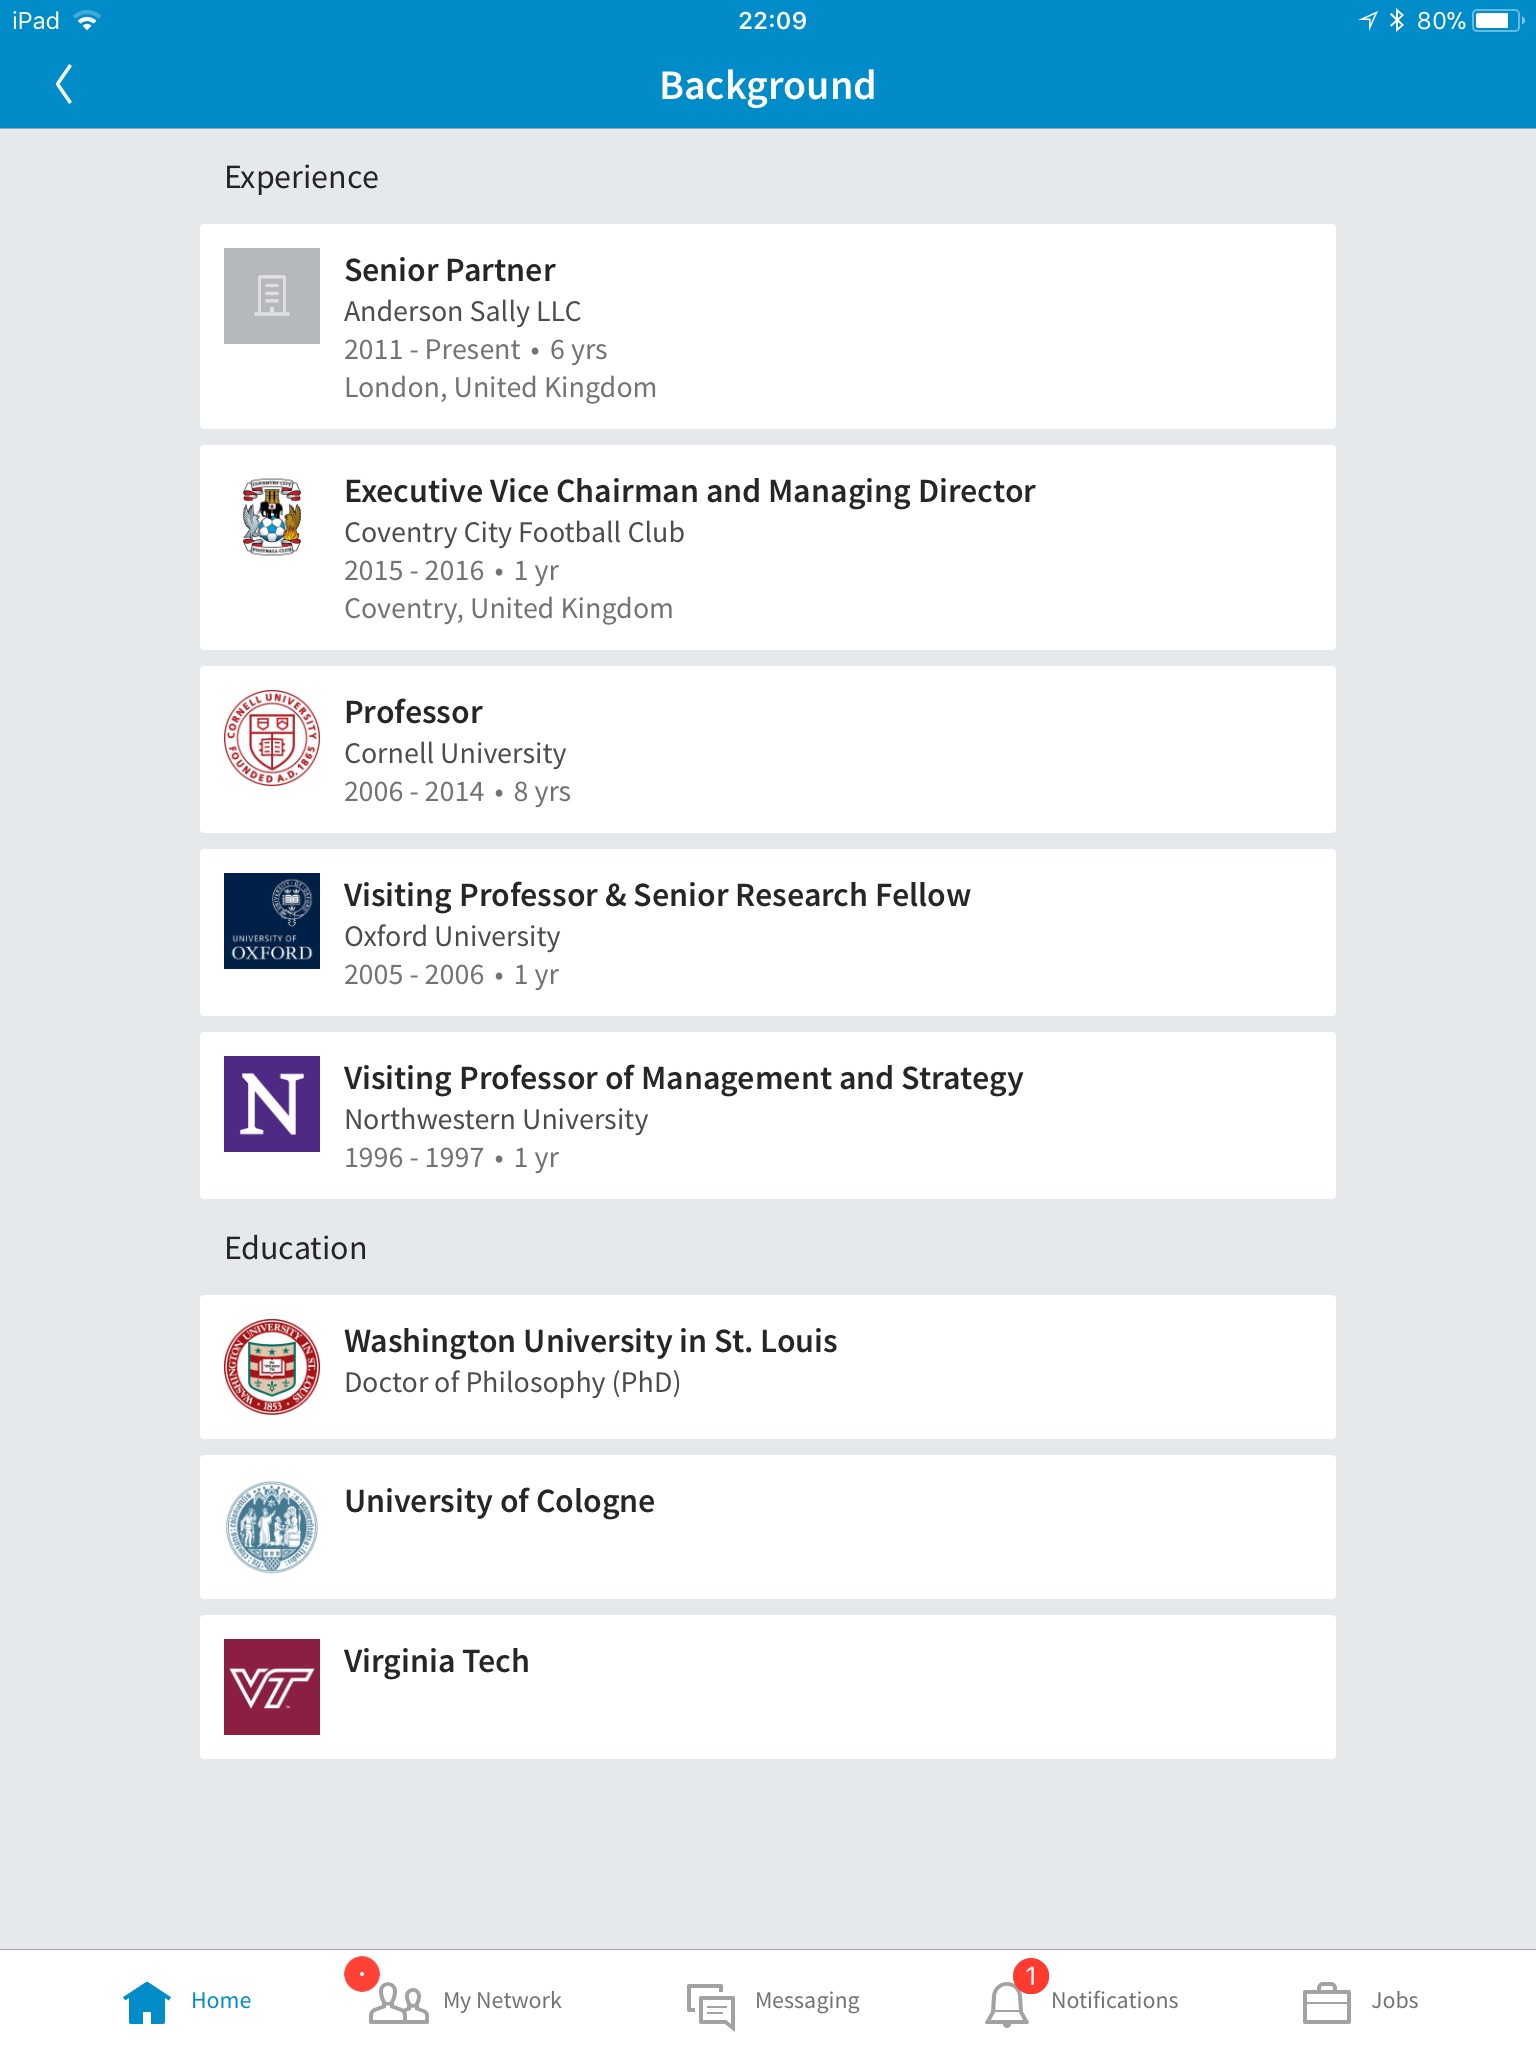Tap the Anderson Sally LLC placeholder building icon
The image size is (1536, 2048).
(272, 296)
